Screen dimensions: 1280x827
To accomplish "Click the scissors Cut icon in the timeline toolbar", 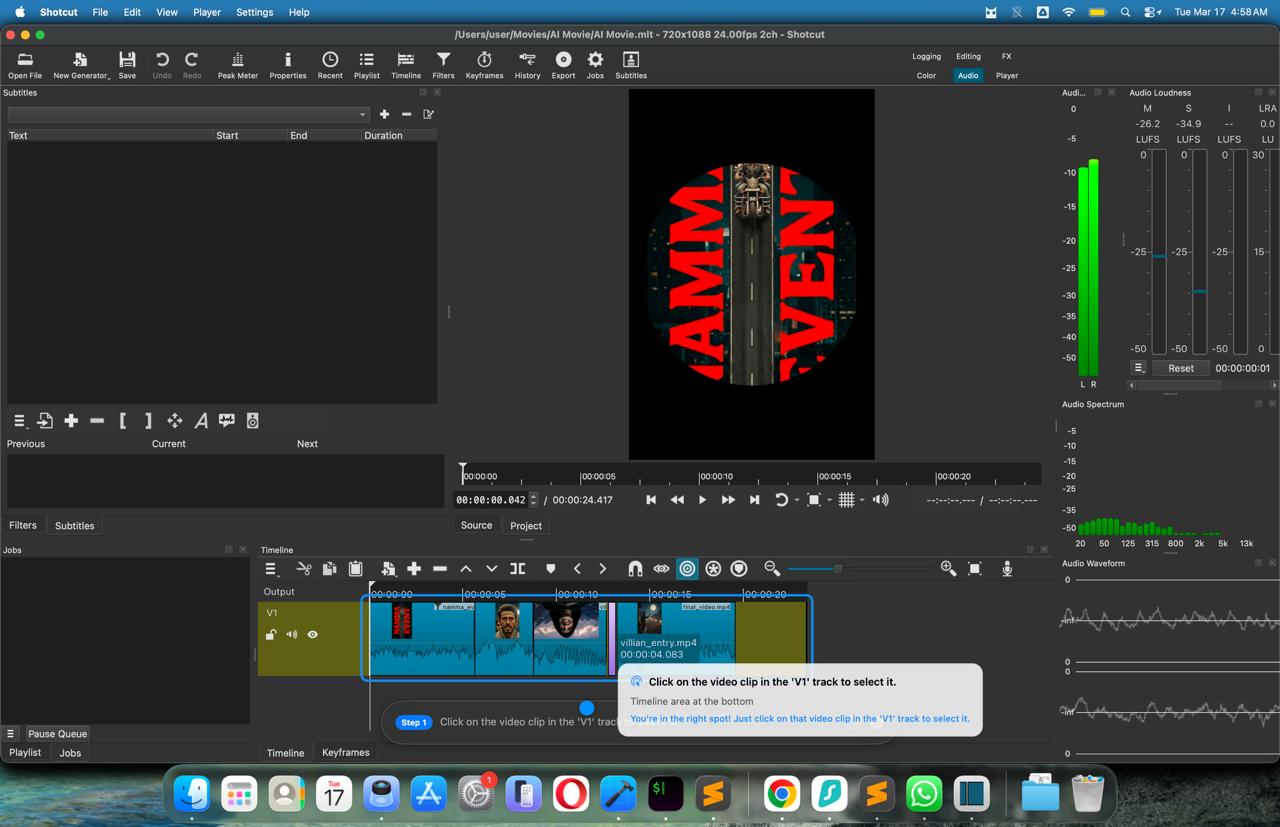I will (x=304, y=569).
